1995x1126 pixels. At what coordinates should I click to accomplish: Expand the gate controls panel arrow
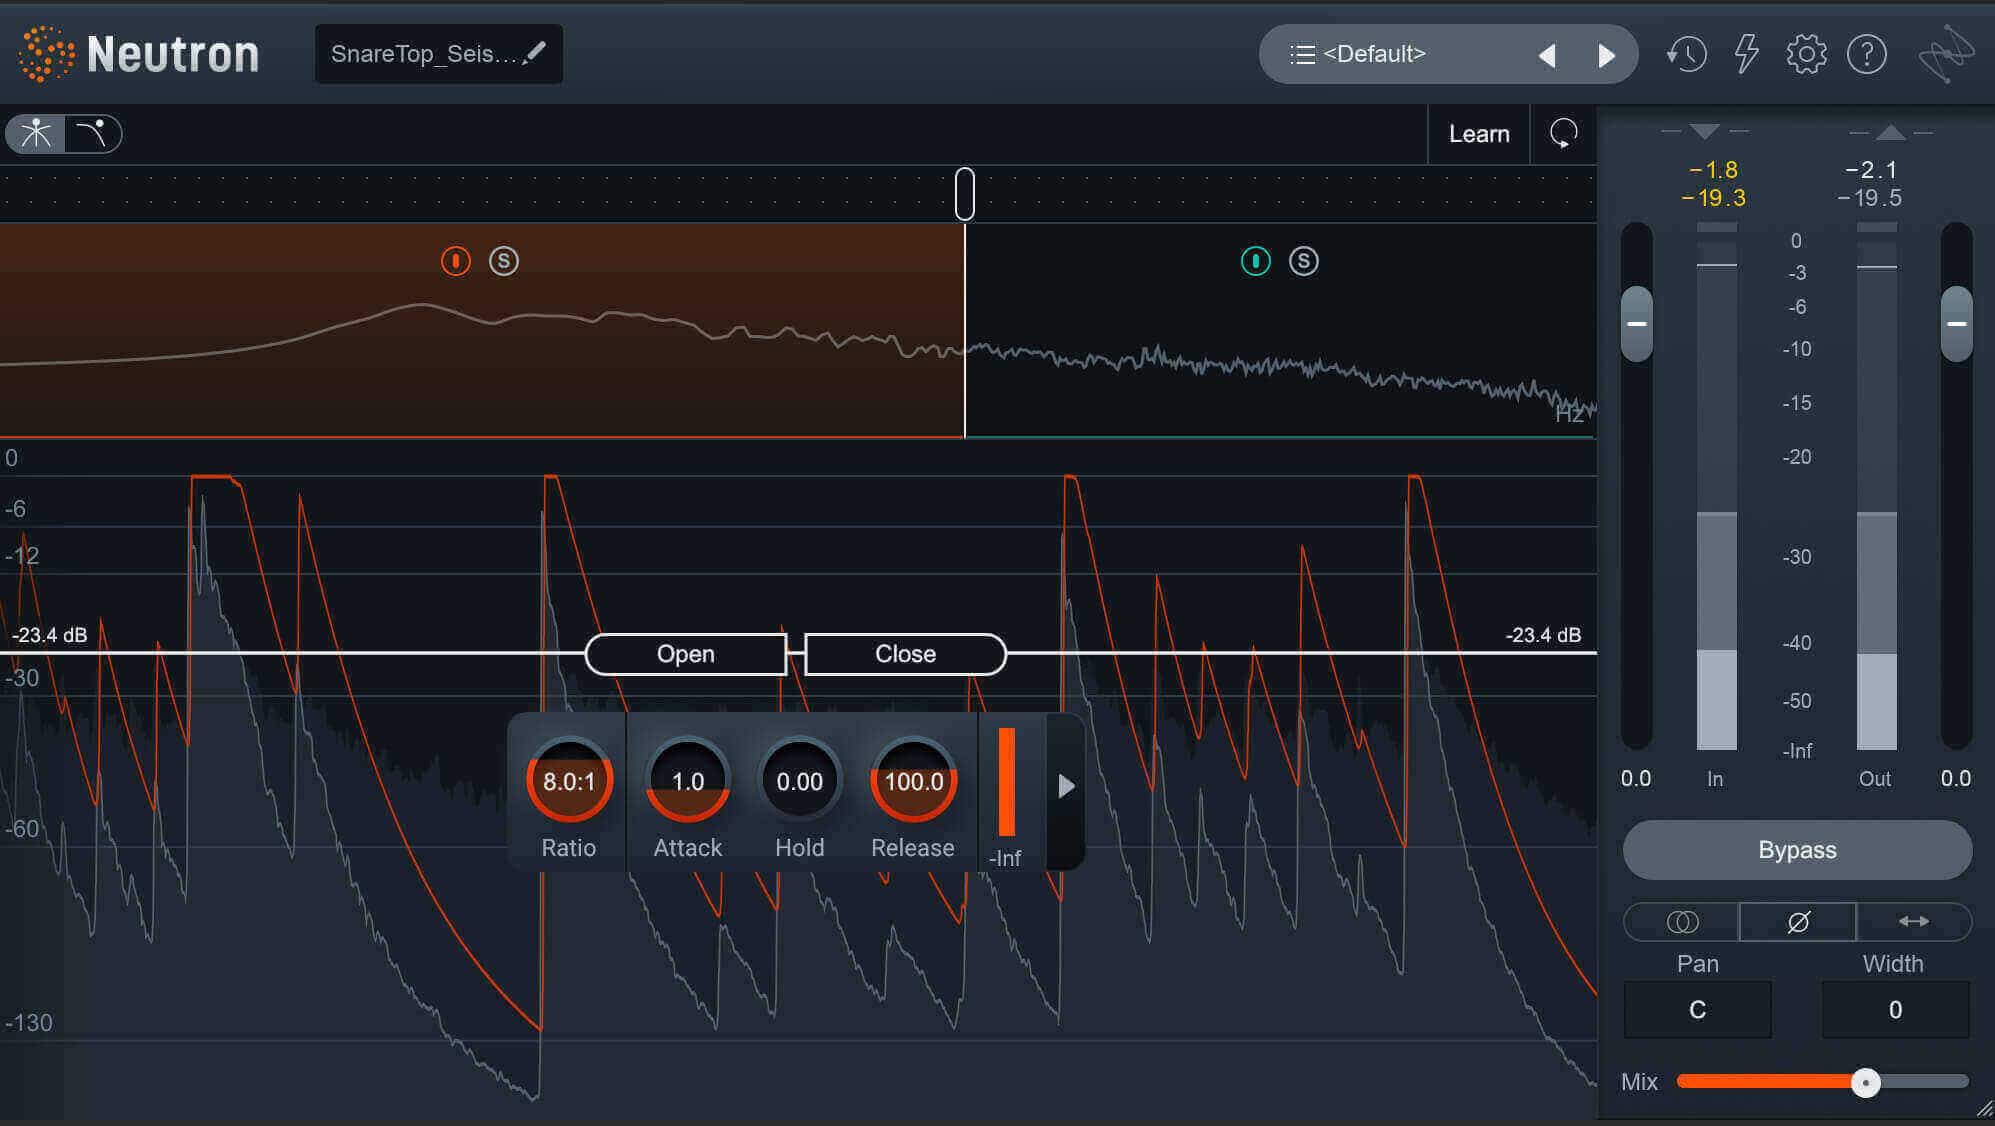coord(1066,787)
